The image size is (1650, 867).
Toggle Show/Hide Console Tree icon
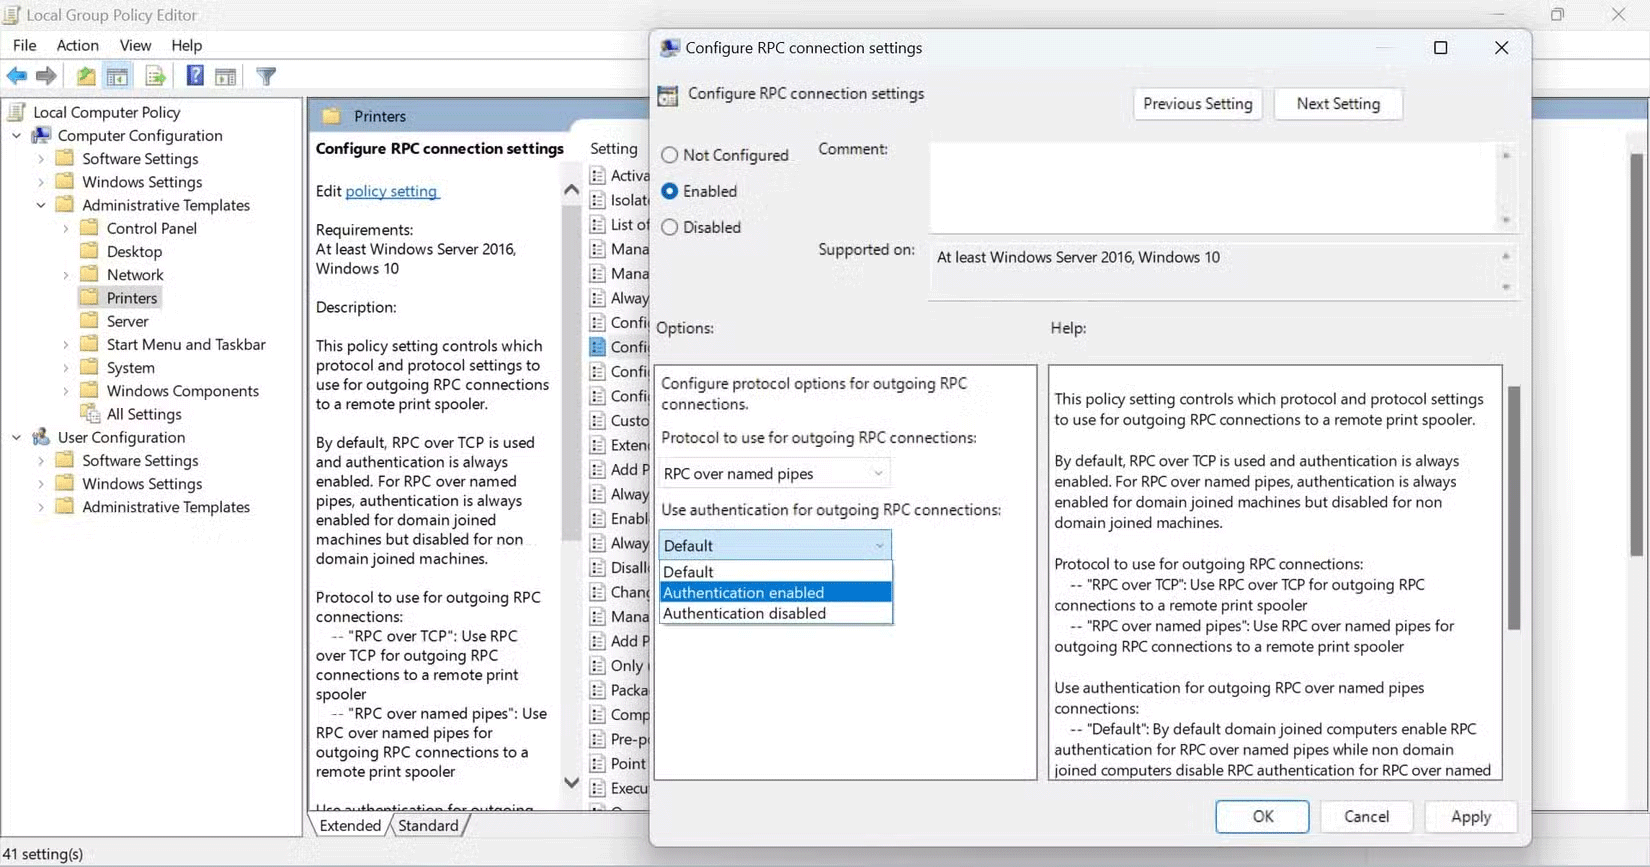point(117,76)
